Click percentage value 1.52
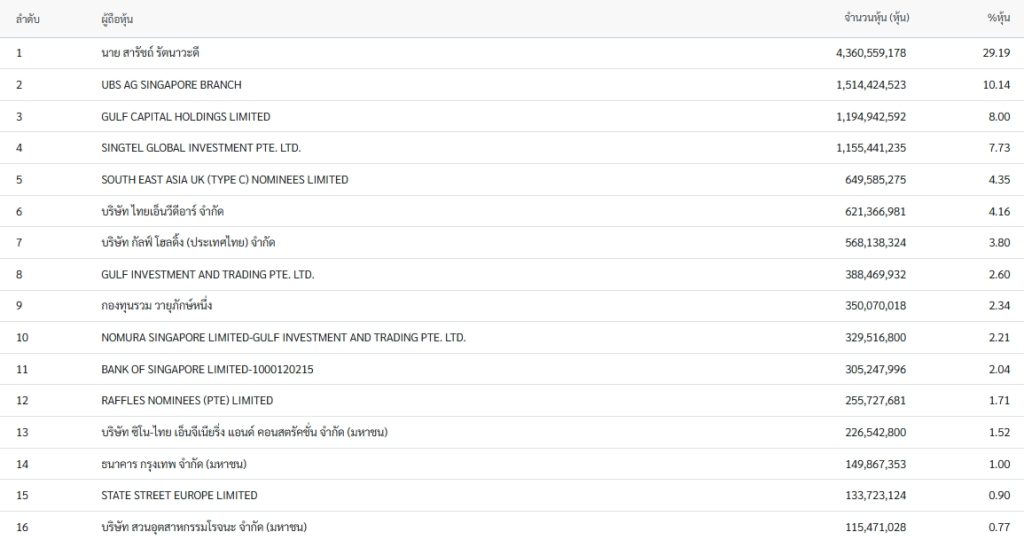 pyautogui.click(x=999, y=432)
